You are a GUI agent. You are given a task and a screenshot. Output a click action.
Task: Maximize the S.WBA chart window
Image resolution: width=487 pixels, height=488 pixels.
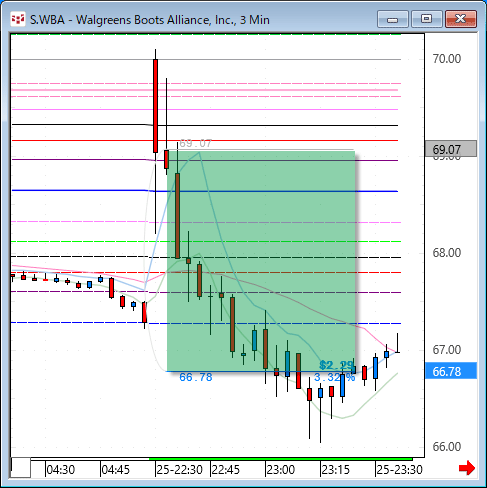click(x=427, y=19)
